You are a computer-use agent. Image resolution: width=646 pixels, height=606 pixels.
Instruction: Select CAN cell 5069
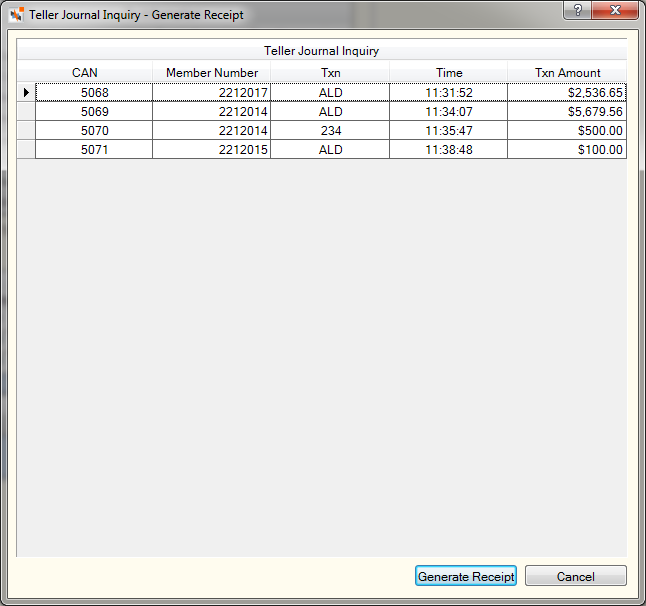pyautogui.click(x=94, y=111)
